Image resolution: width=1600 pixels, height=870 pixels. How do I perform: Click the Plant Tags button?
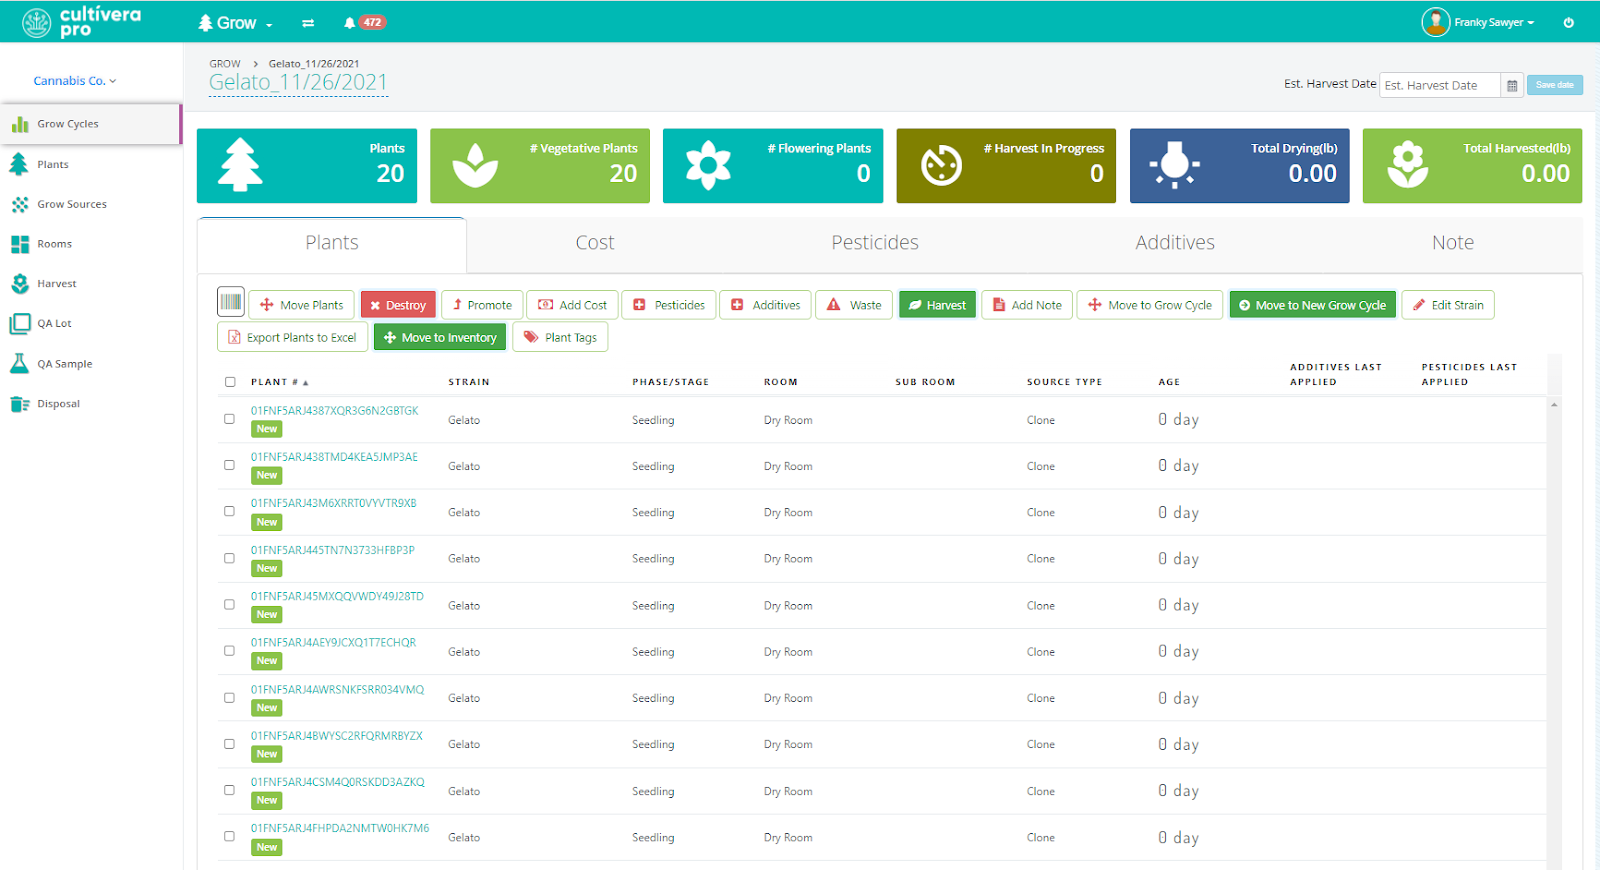pos(560,337)
